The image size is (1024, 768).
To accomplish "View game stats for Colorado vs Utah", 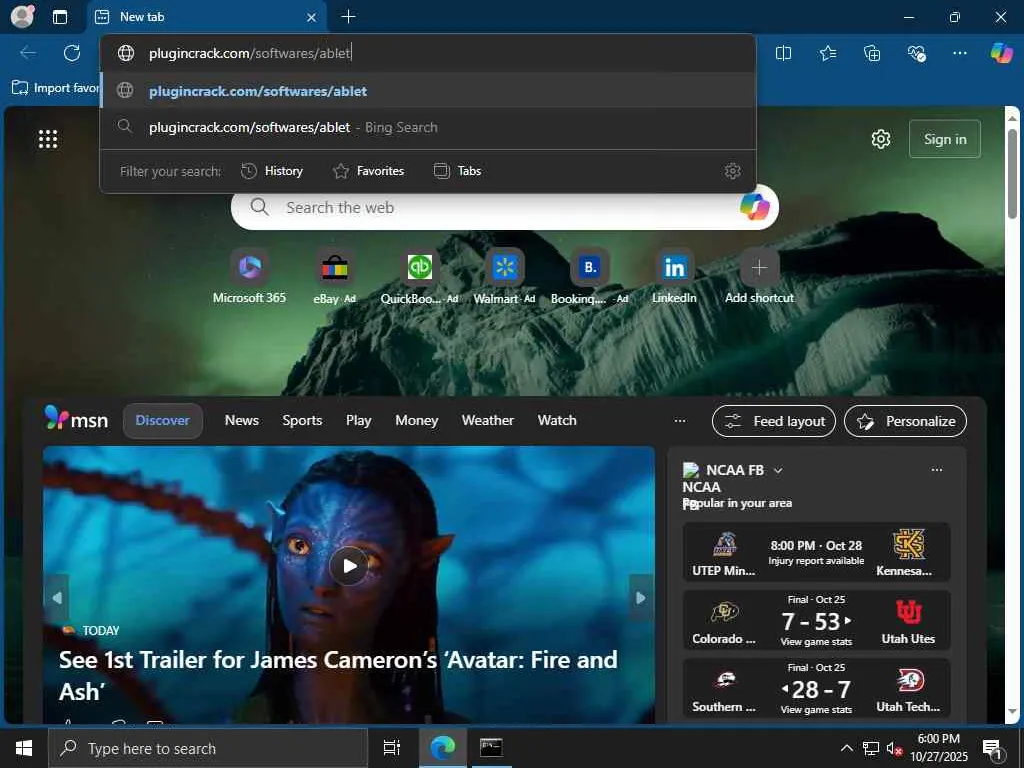I will pos(816,642).
